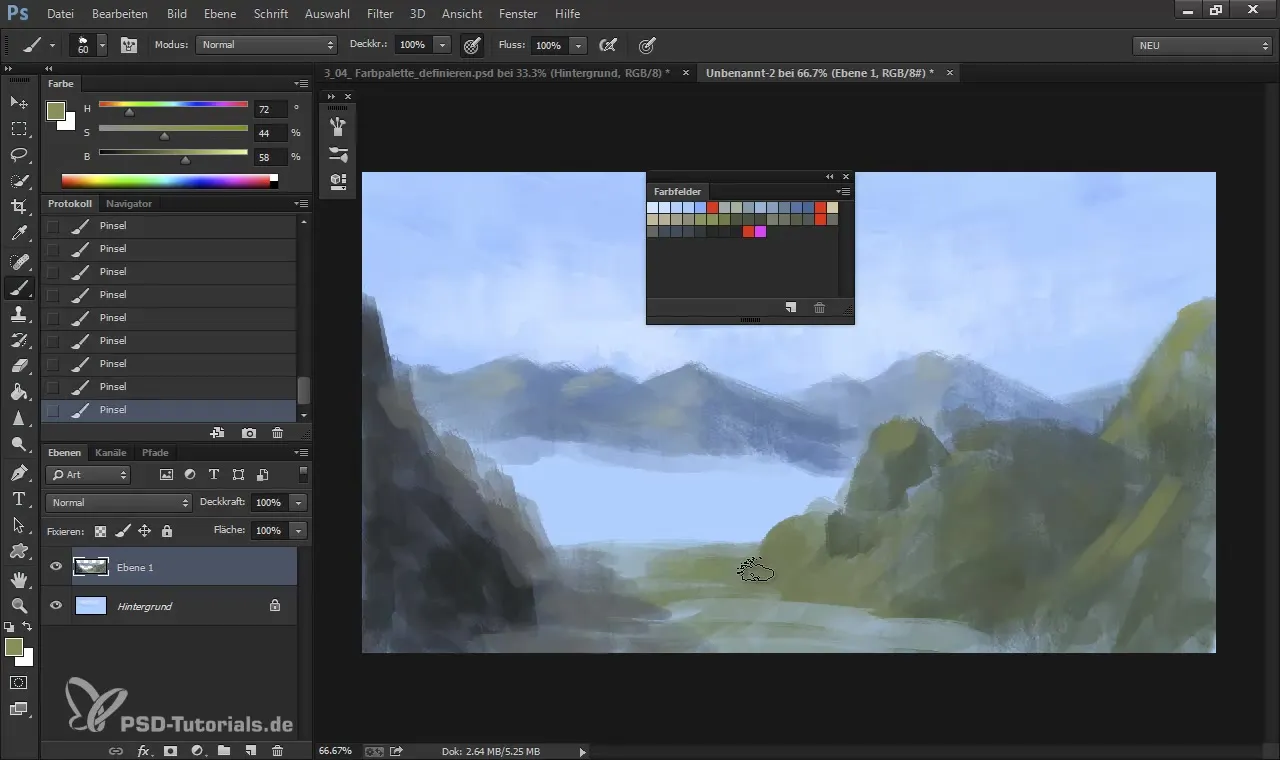Viewport: 1280px width, 760px height.
Task: Select the Type tool in toolbox
Action: [19, 499]
